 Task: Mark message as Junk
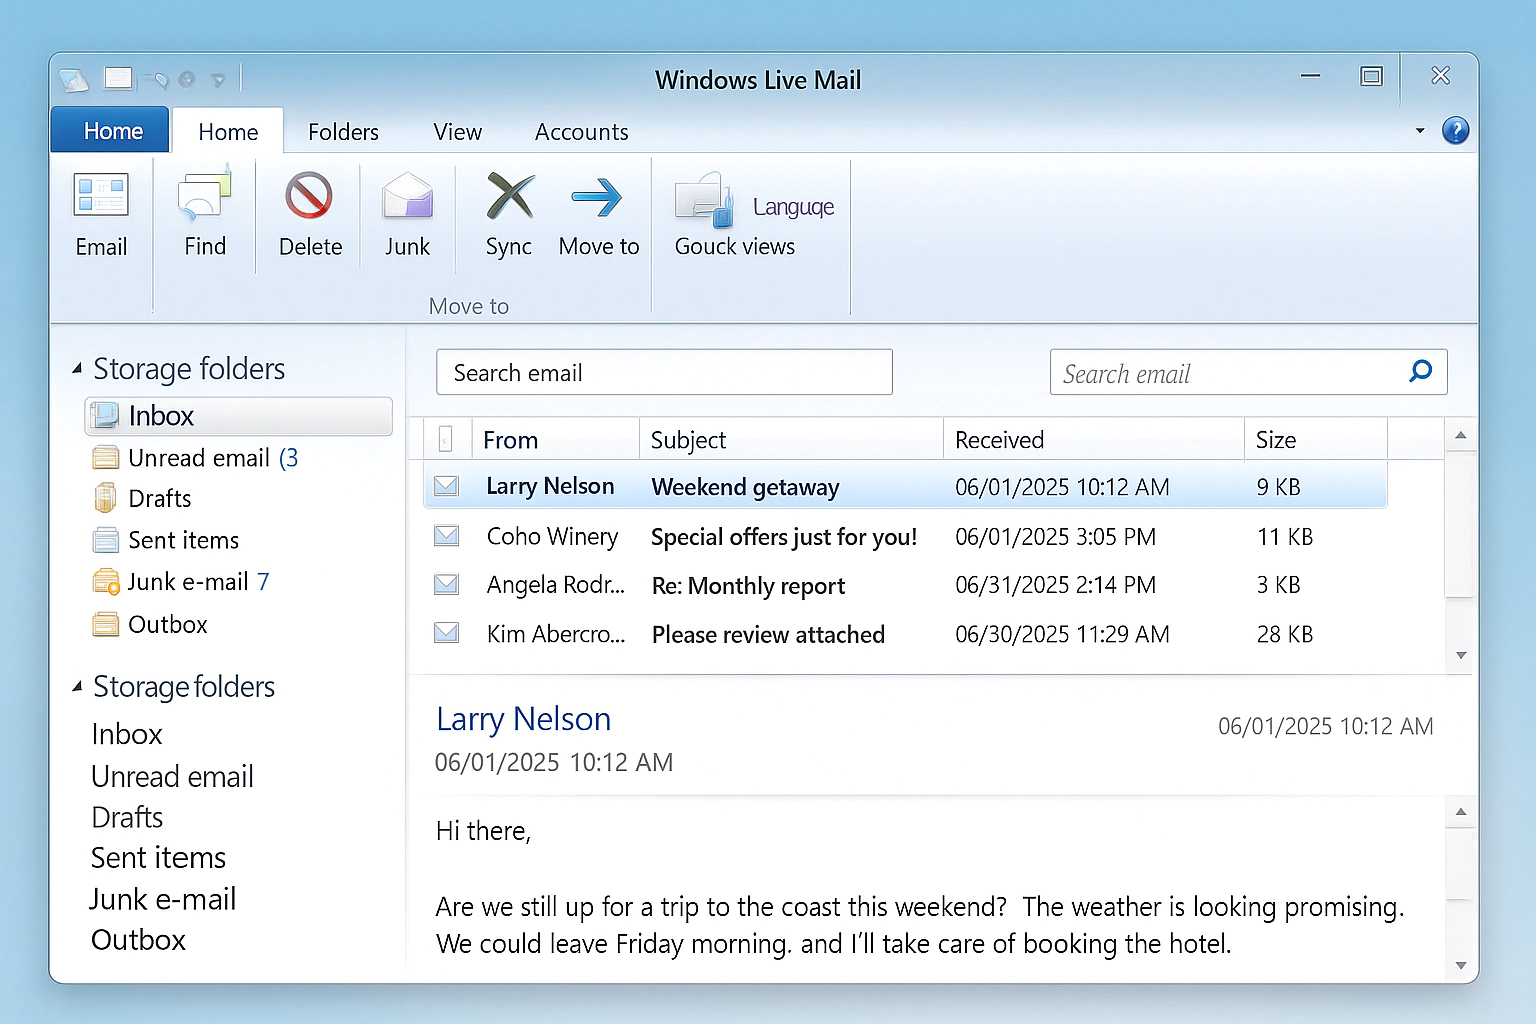coord(407,196)
